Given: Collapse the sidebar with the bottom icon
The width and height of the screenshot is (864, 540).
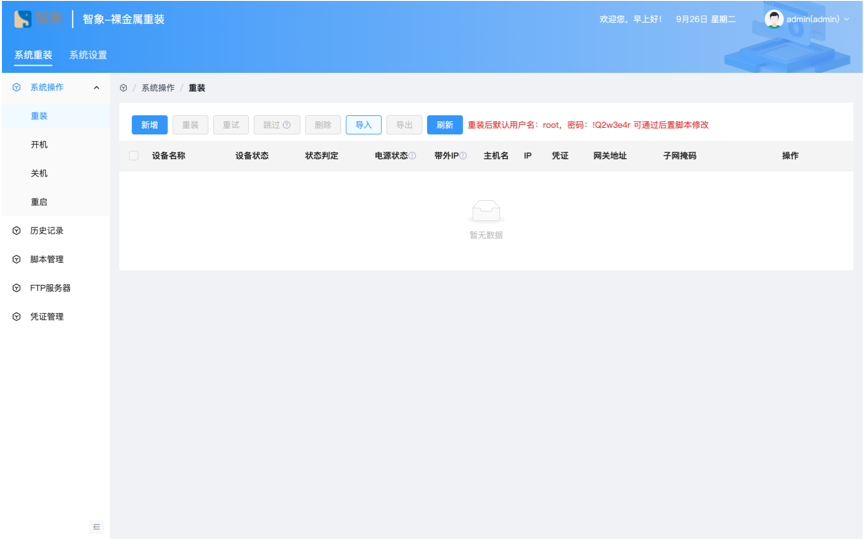Looking at the screenshot, I should tap(96, 526).
